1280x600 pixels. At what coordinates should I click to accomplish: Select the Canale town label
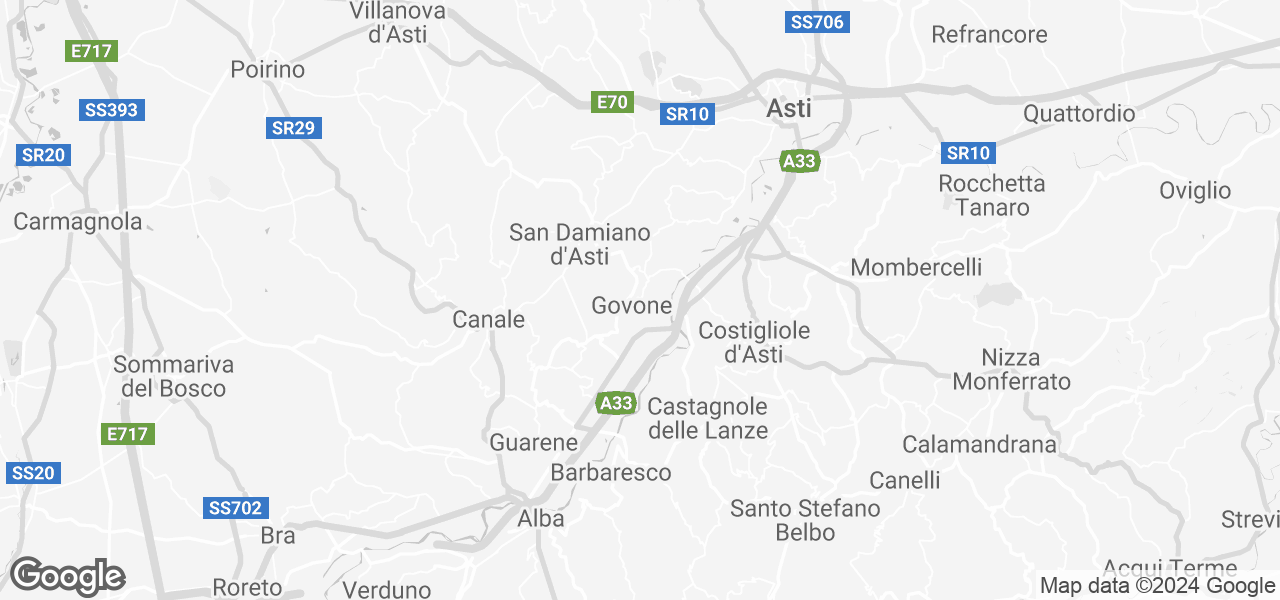(489, 320)
